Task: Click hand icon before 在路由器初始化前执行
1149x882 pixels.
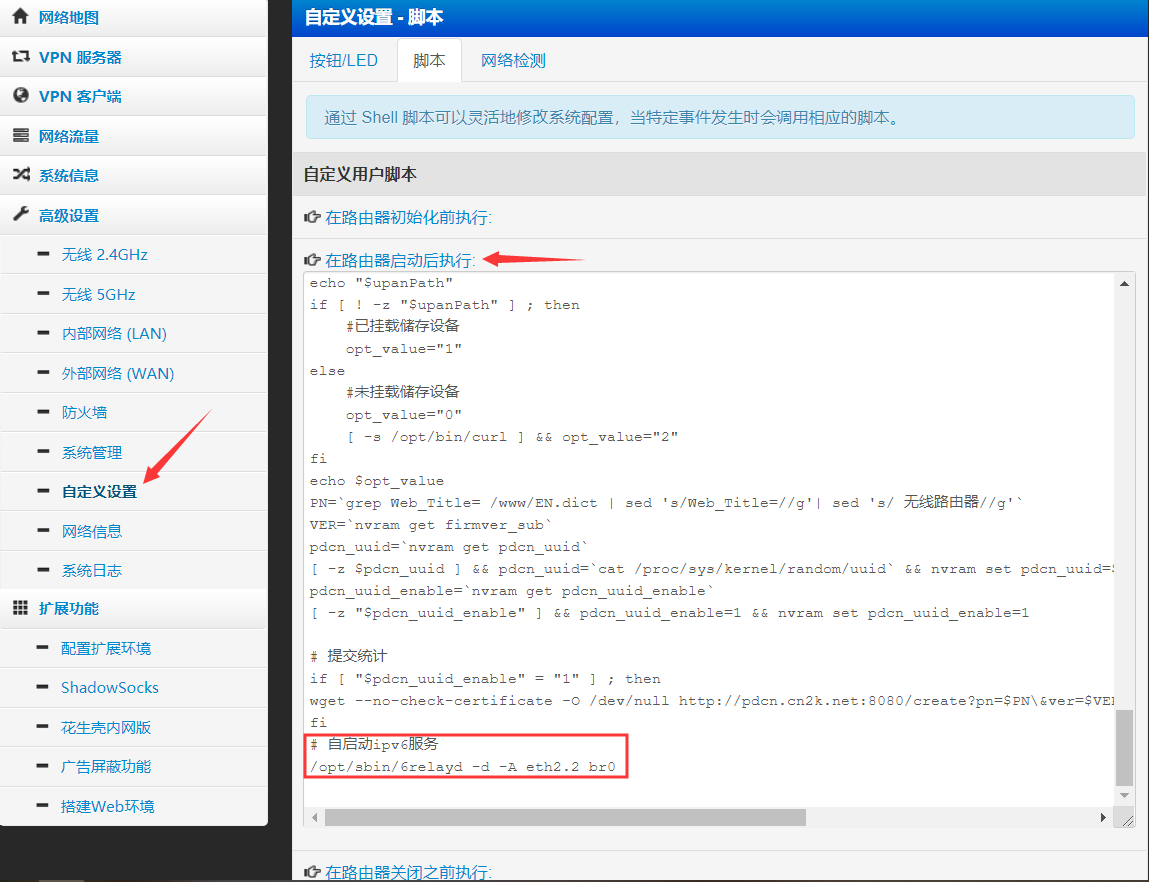Action: [x=312, y=218]
